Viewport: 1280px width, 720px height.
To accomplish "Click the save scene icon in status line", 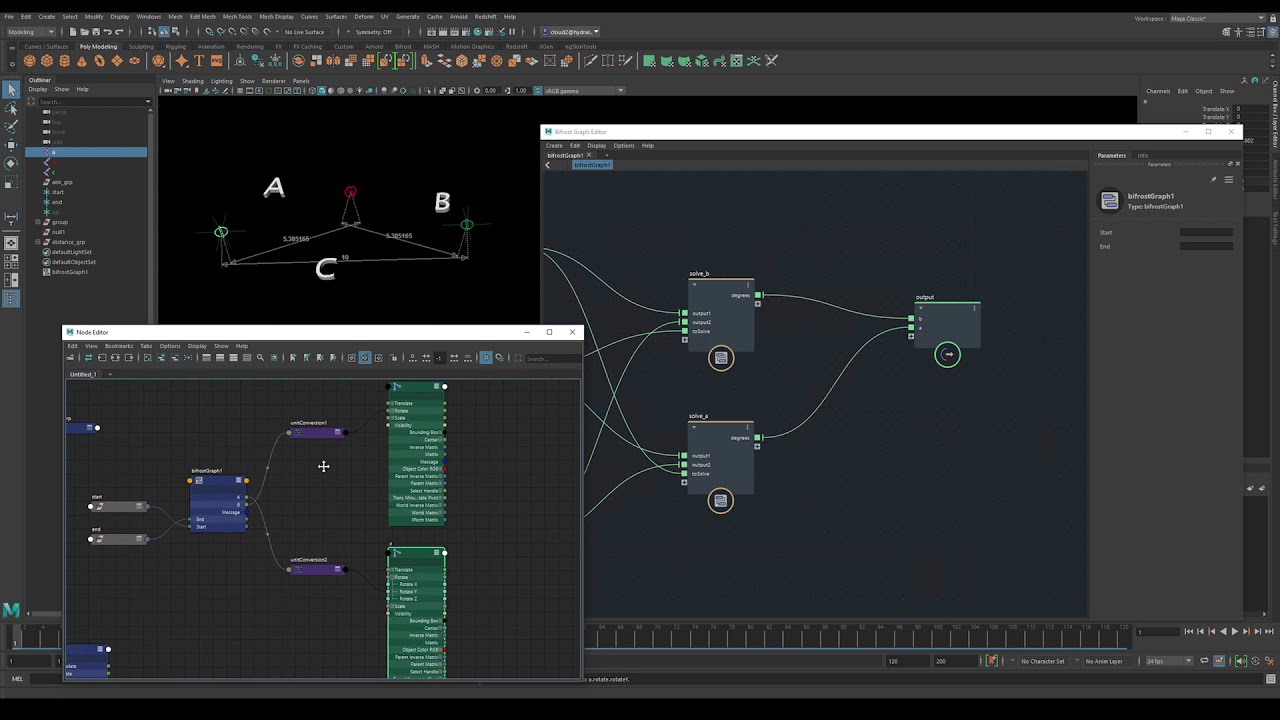I will [95, 32].
